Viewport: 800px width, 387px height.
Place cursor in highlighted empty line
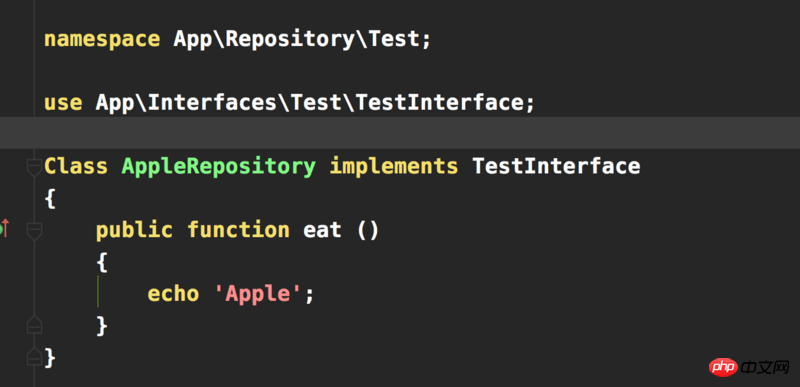click(x=400, y=133)
